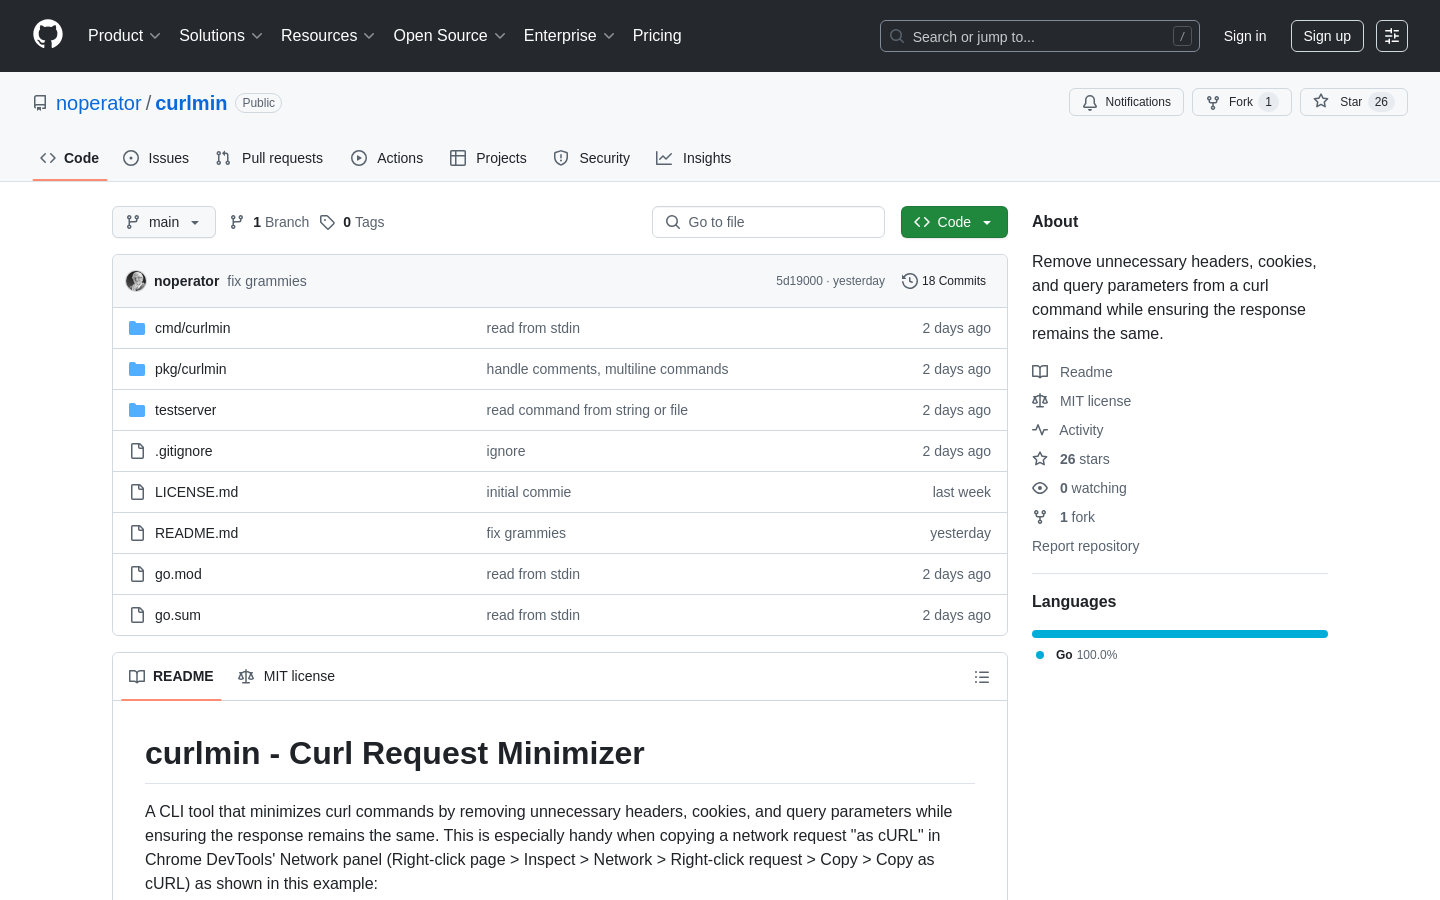Image resolution: width=1440 pixels, height=900 pixels.
Task: Click the go.sum file icon
Action: point(137,615)
